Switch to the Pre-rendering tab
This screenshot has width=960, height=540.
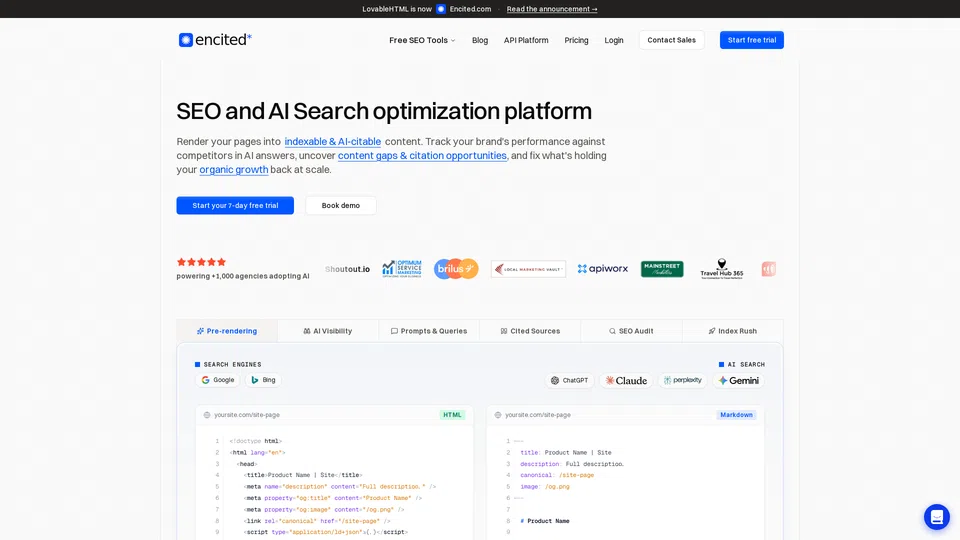click(x=227, y=331)
